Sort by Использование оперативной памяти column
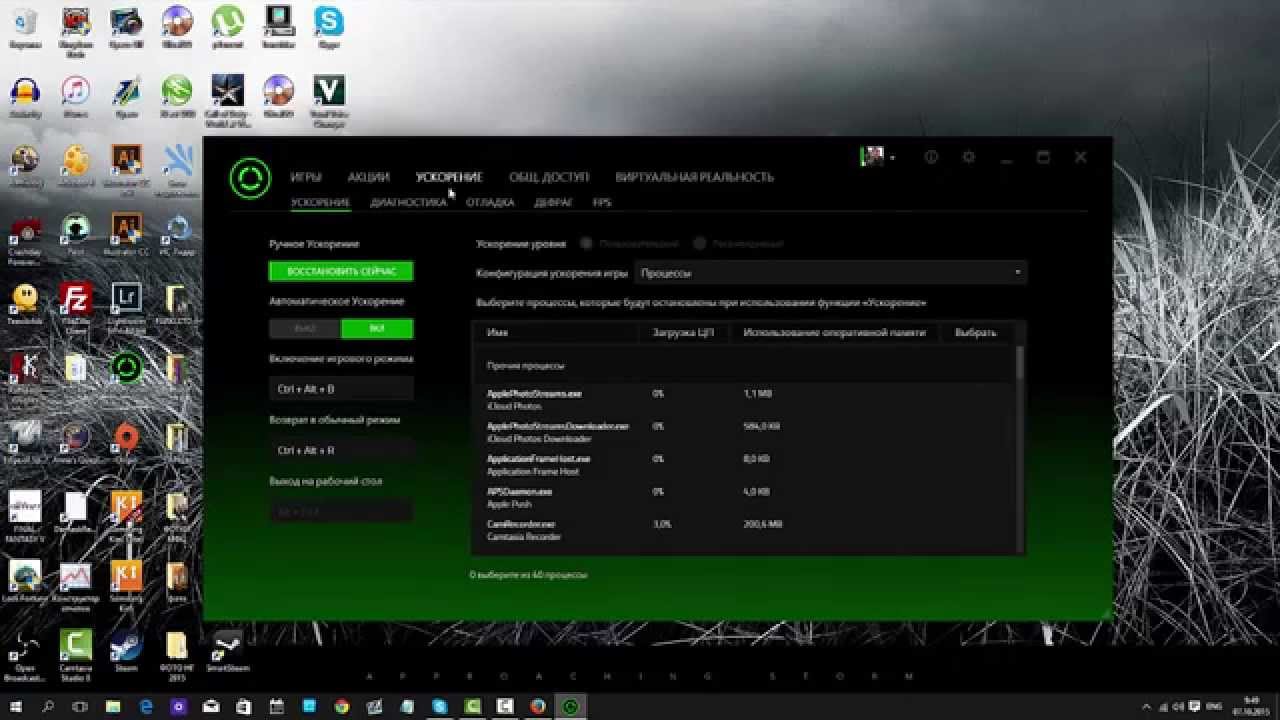 click(x=835, y=332)
